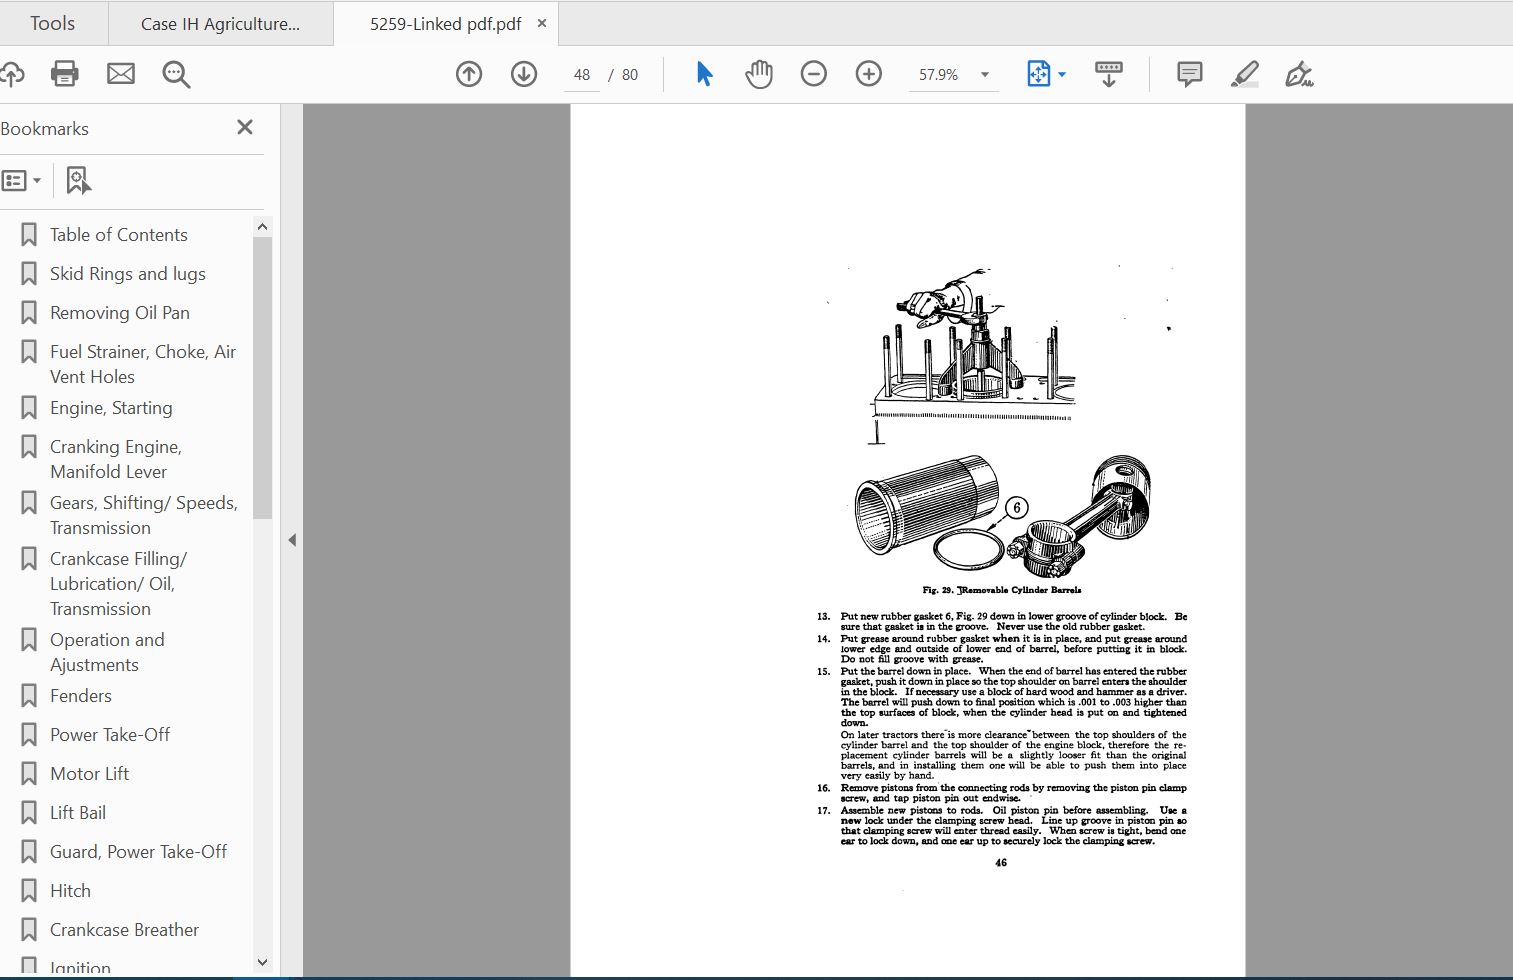Viewport: 1513px width, 980px height.
Task: Click the page number field showing 48
Action: point(582,75)
